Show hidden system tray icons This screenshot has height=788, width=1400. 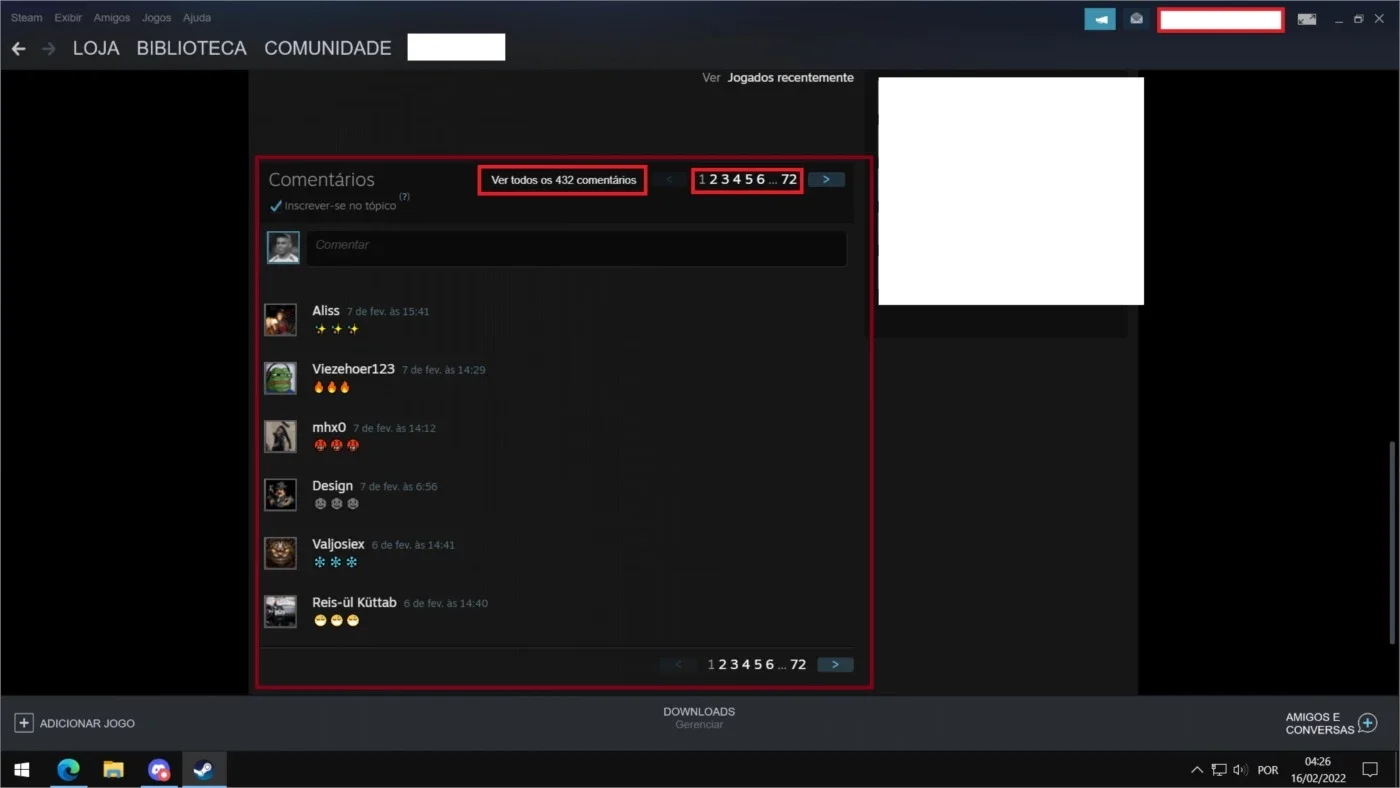1197,770
